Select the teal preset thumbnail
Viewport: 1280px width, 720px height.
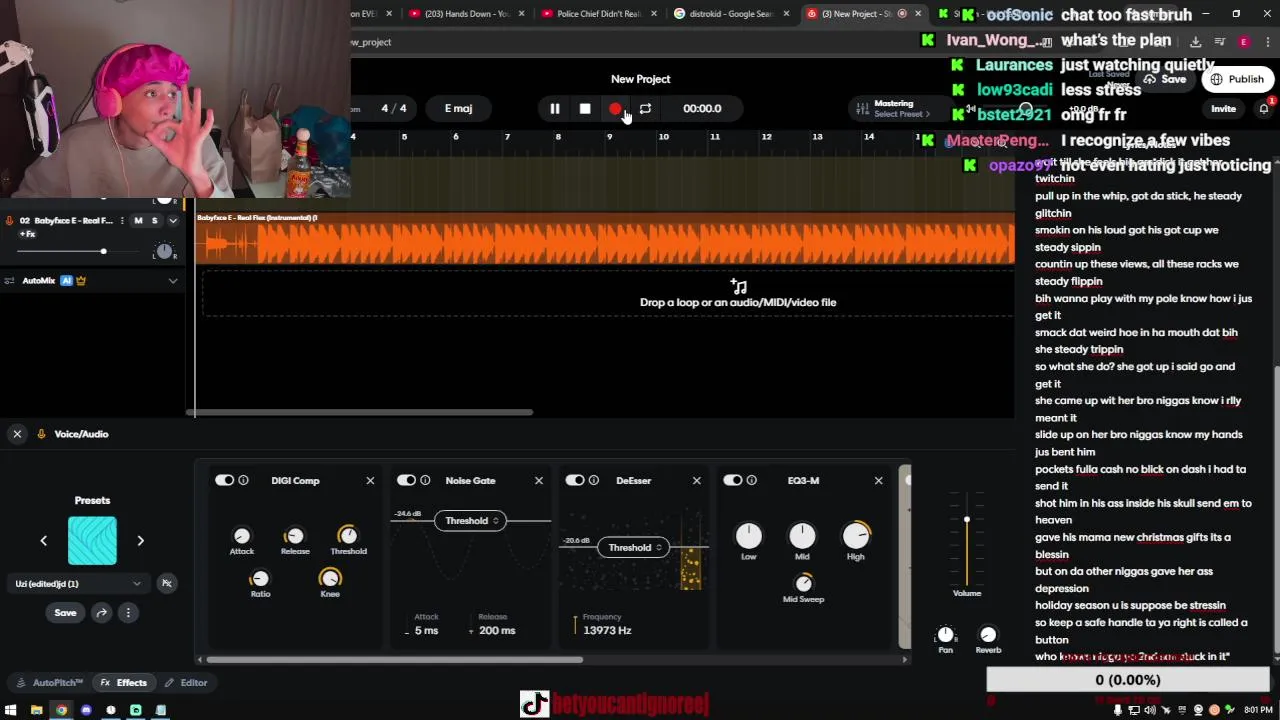pos(92,540)
